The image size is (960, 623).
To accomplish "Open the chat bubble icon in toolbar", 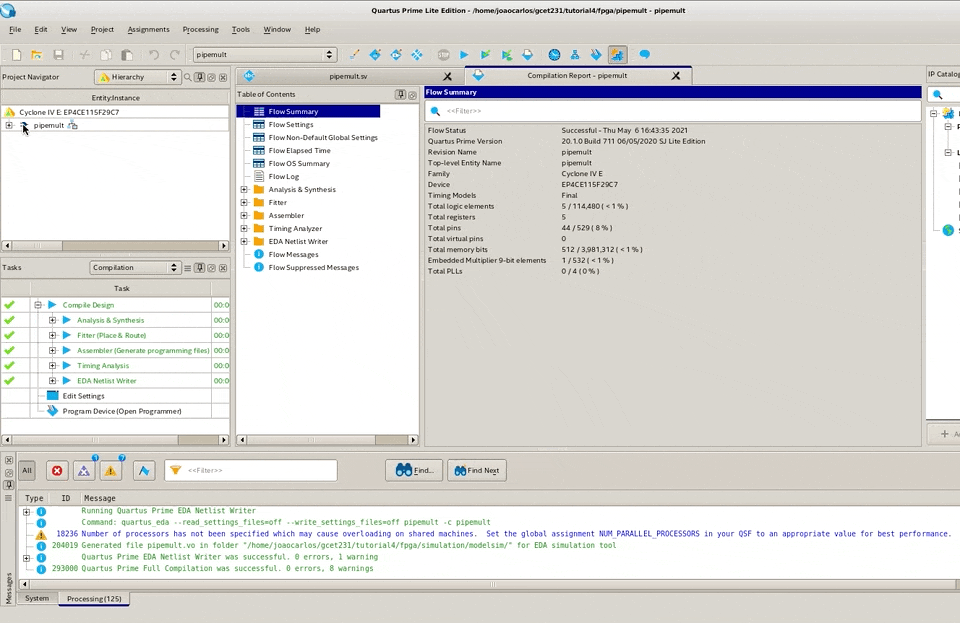I will click(645, 54).
